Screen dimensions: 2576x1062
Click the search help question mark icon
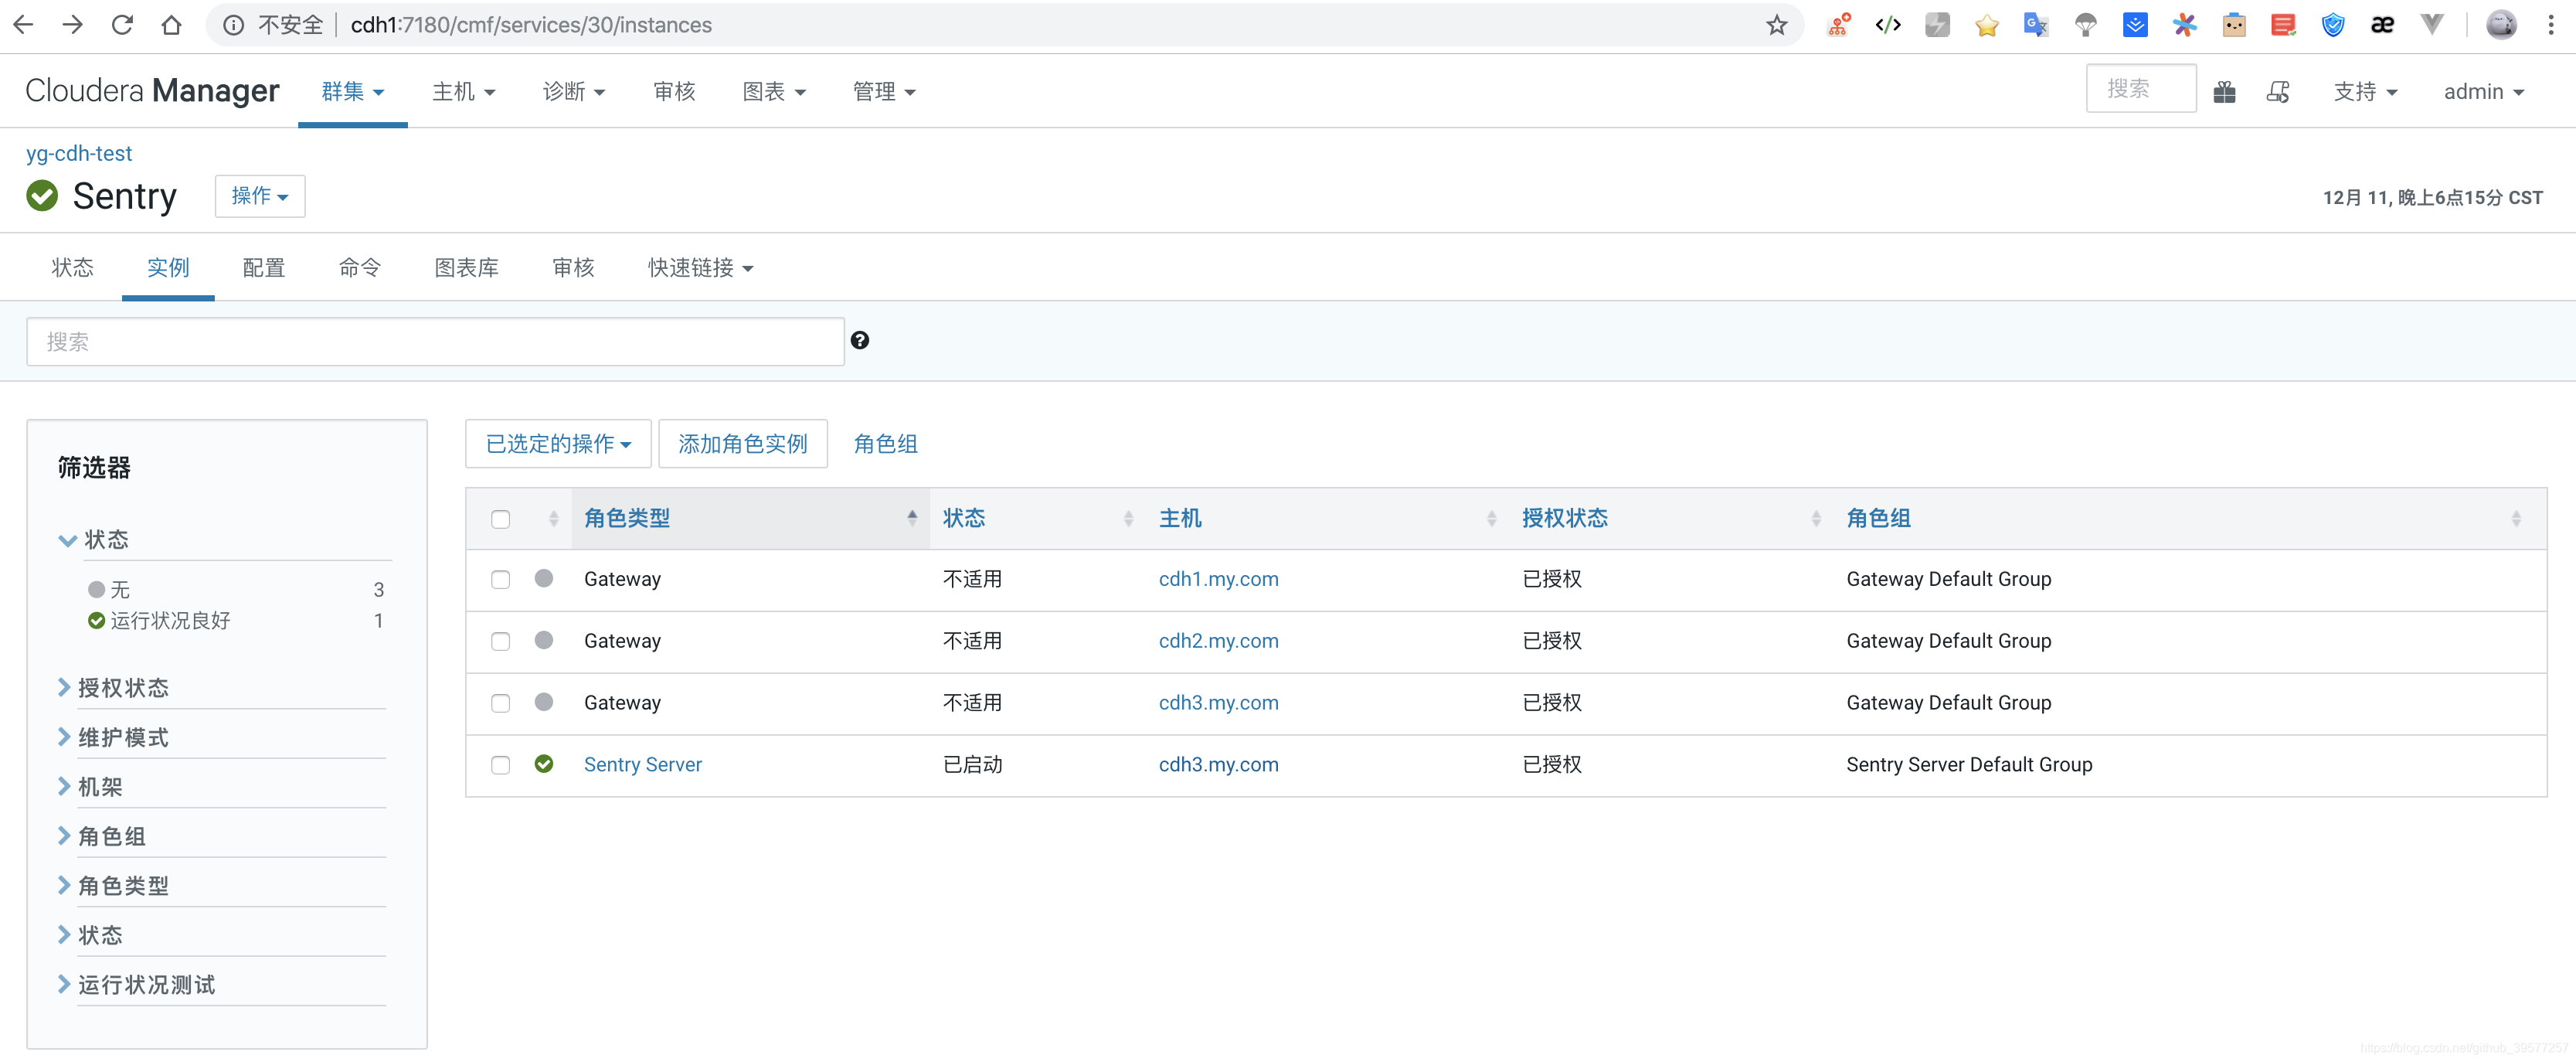pyautogui.click(x=860, y=341)
